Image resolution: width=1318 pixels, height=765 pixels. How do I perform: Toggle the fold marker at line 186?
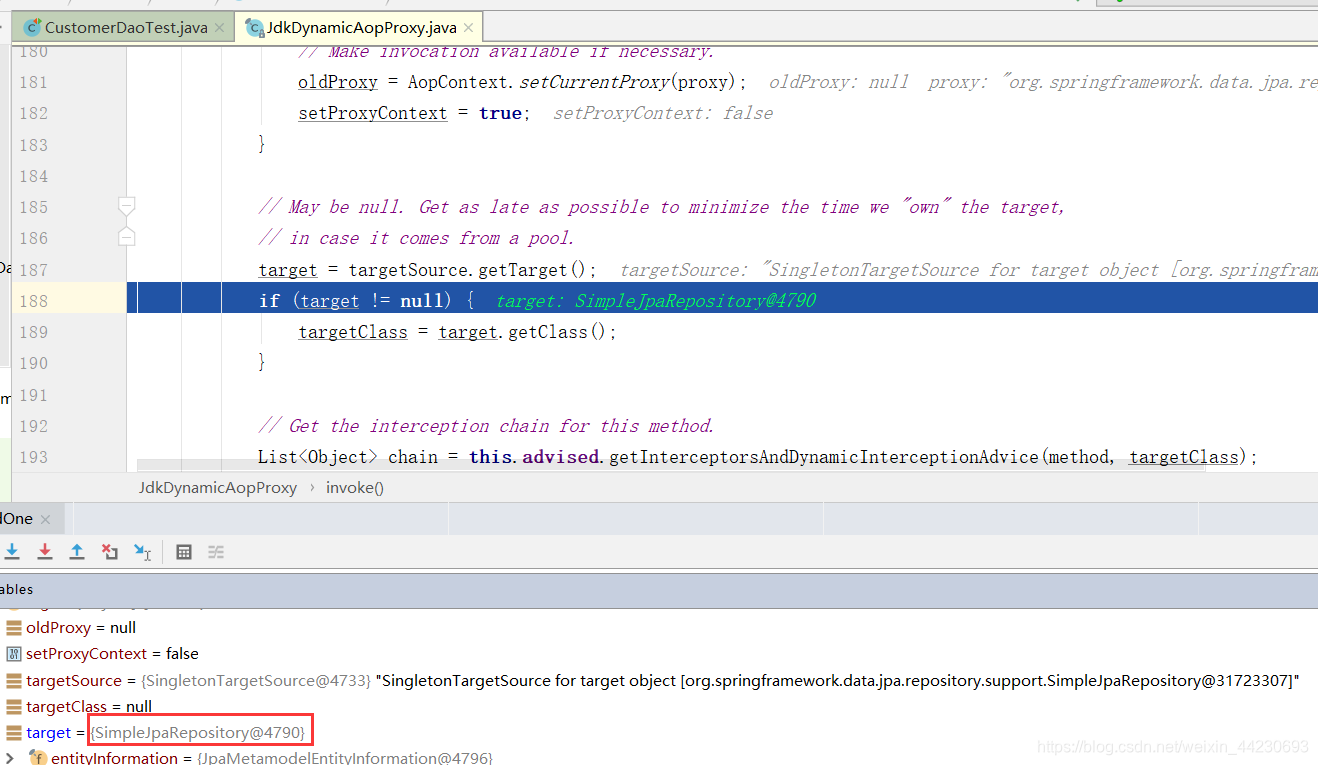(x=126, y=238)
